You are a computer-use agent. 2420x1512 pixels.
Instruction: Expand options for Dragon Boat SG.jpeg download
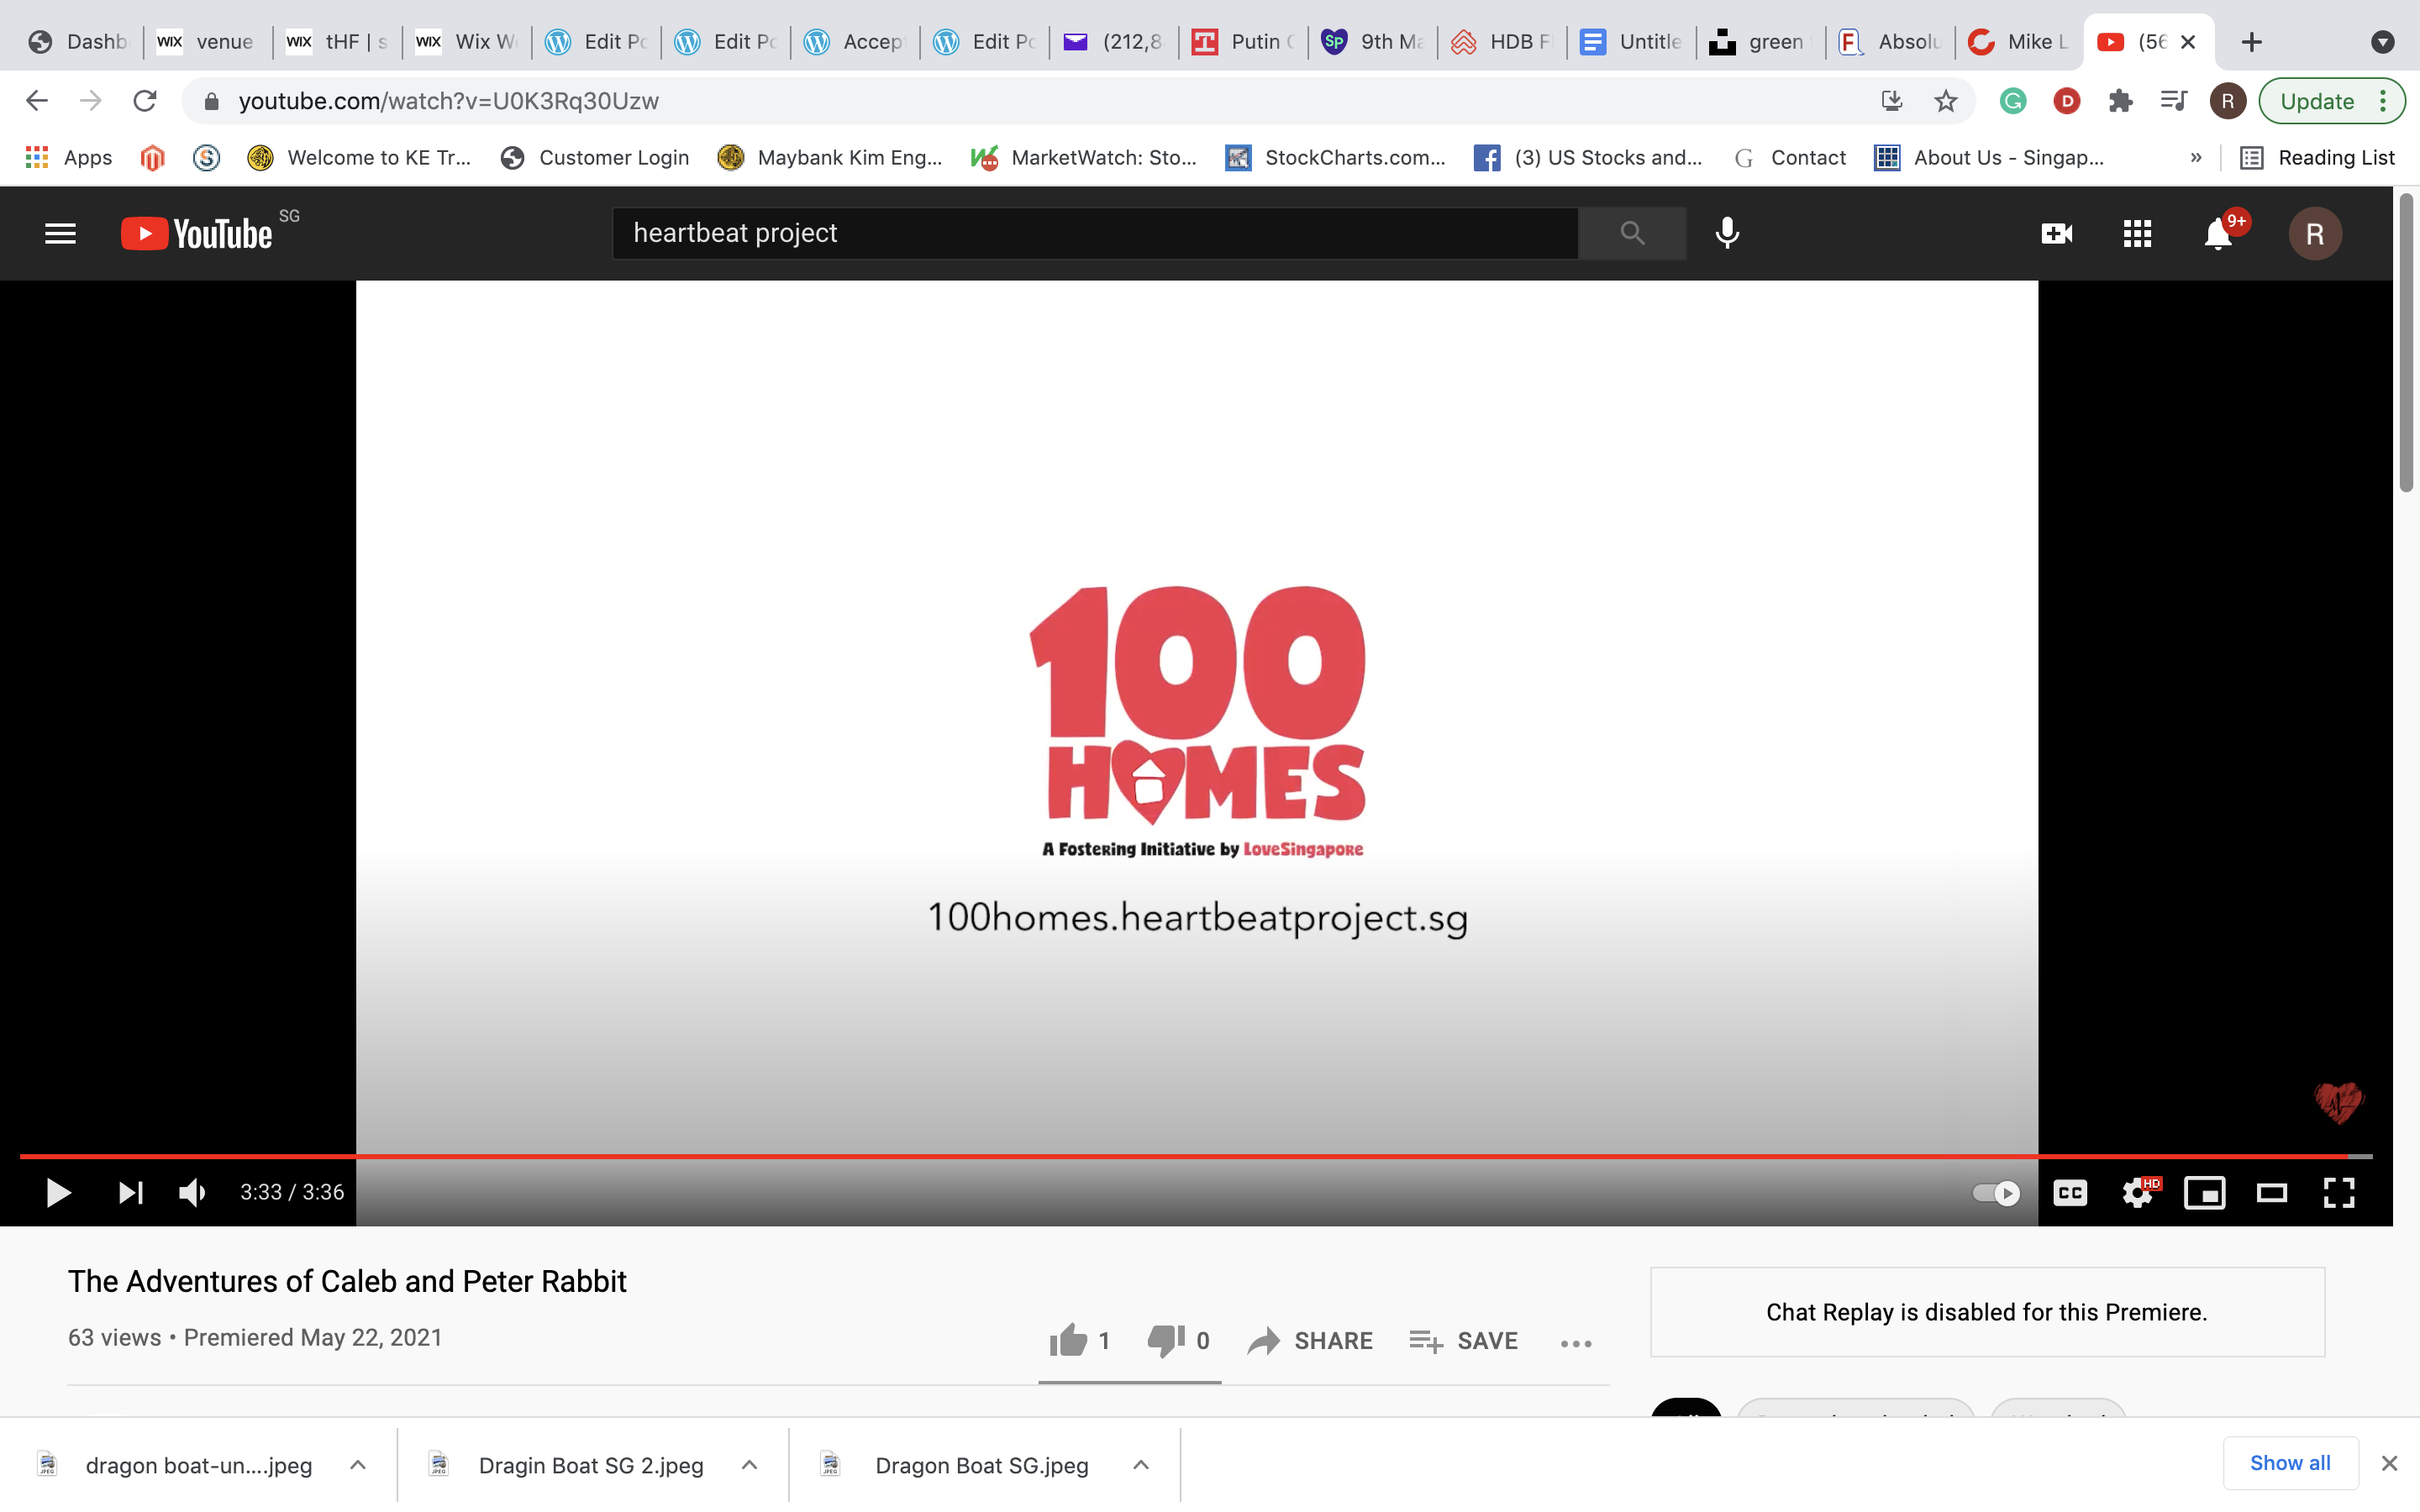pyautogui.click(x=1140, y=1465)
